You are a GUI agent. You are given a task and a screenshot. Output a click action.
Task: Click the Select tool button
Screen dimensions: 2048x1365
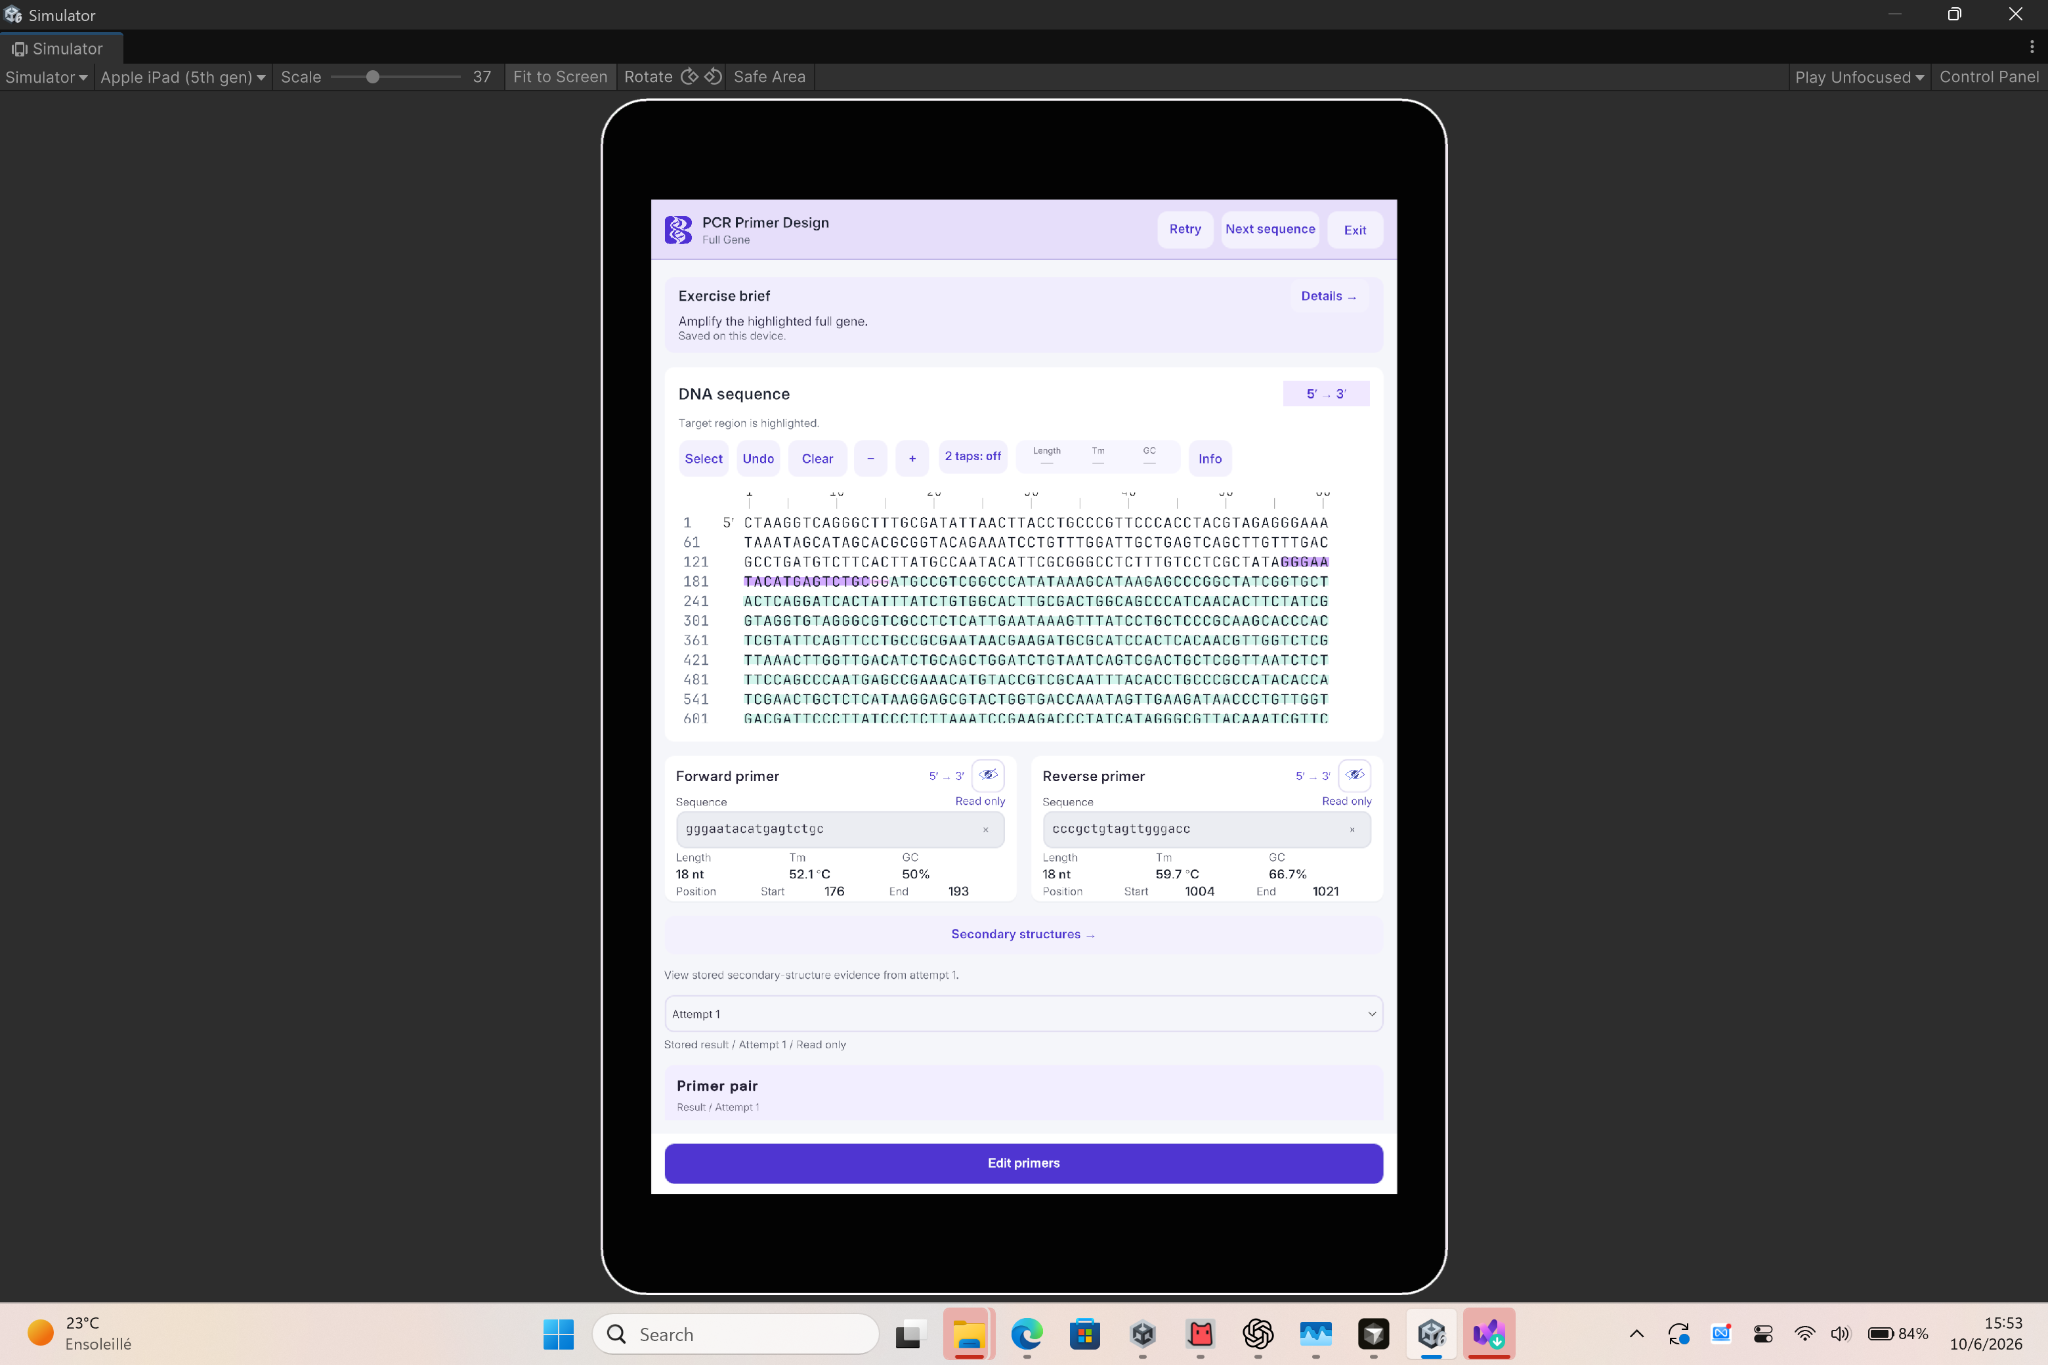click(x=703, y=459)
